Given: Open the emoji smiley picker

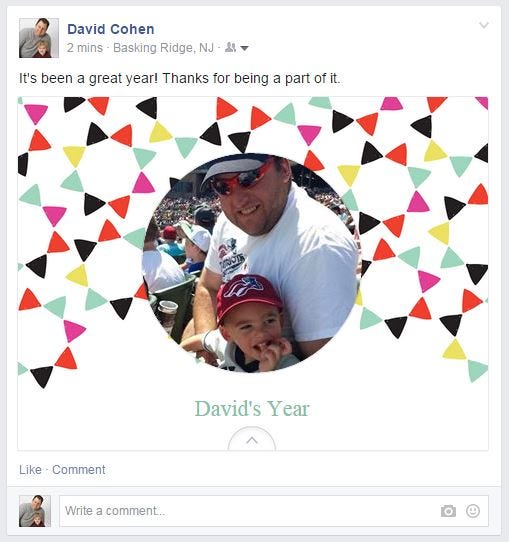Looking at the screenshot, I should 473,511.
